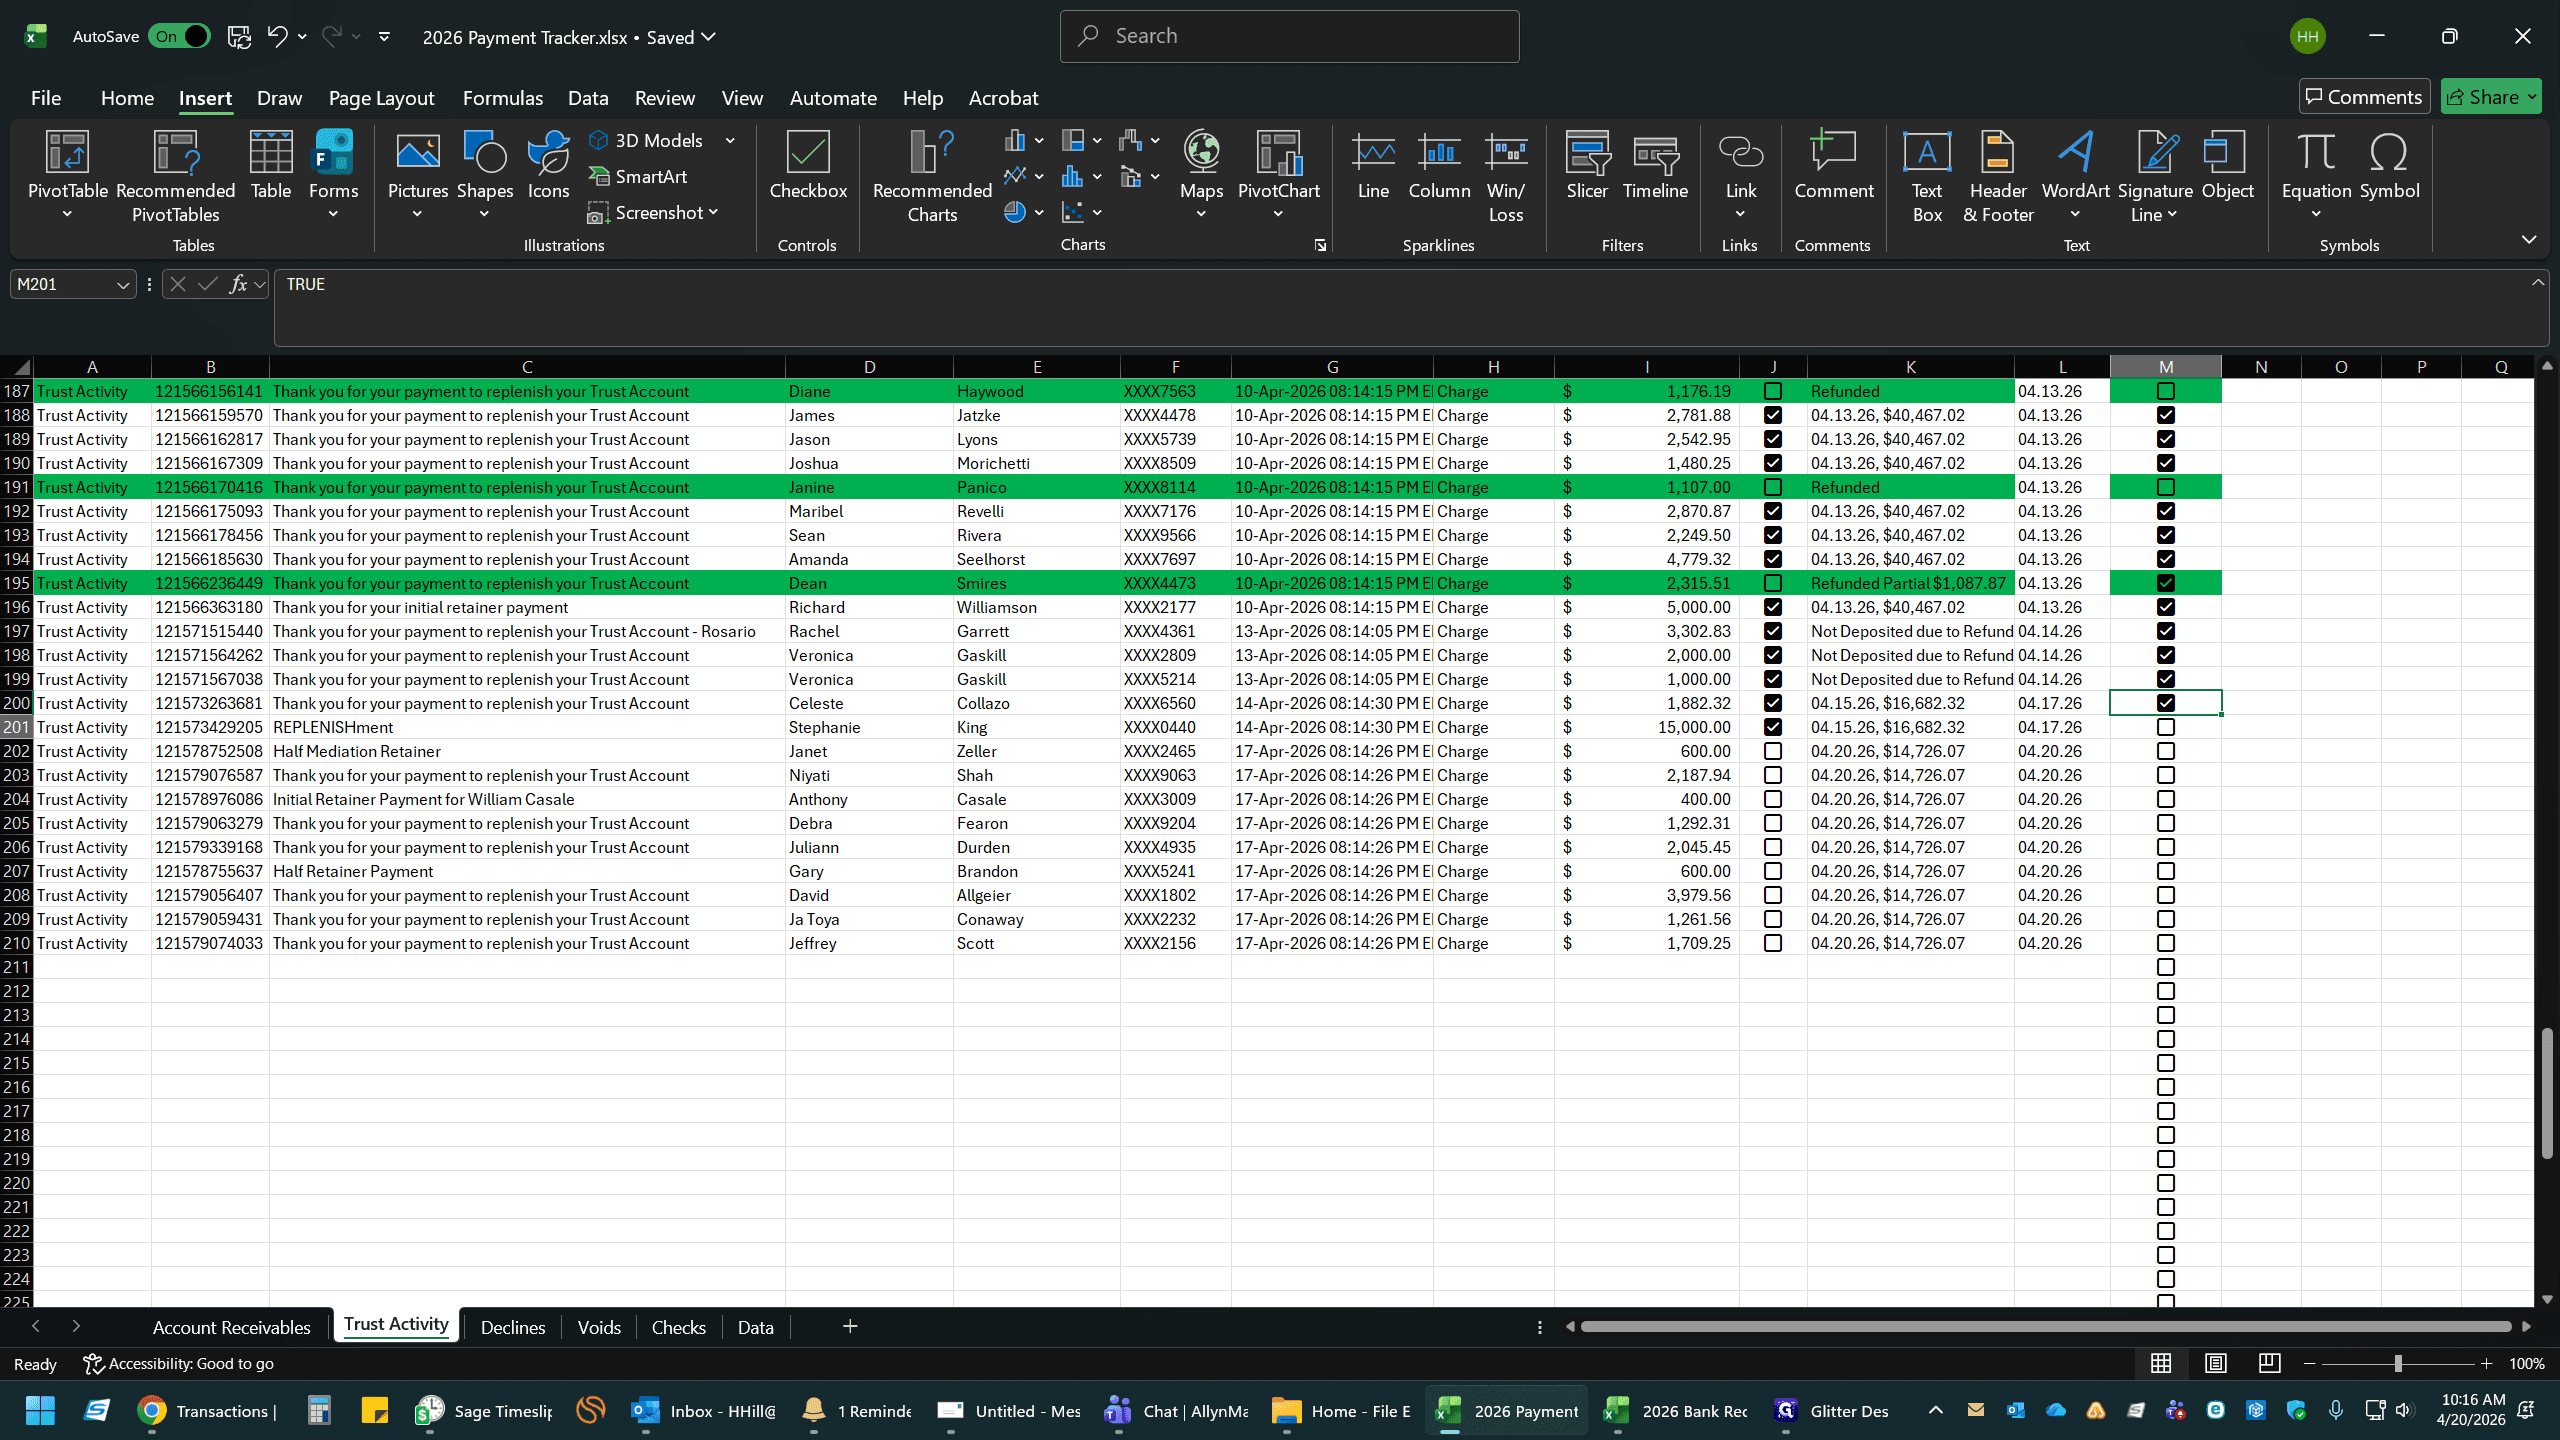Add a new sheet with plus button
Image resolution: width=2560 pixels, height=1440 pixels.
(850, 1326)
